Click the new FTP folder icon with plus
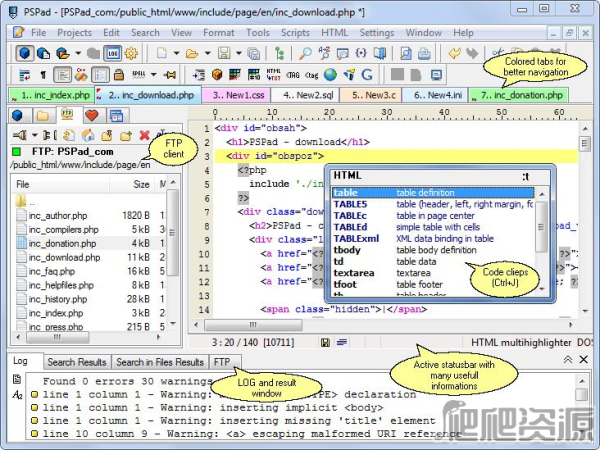 point(126,135)
